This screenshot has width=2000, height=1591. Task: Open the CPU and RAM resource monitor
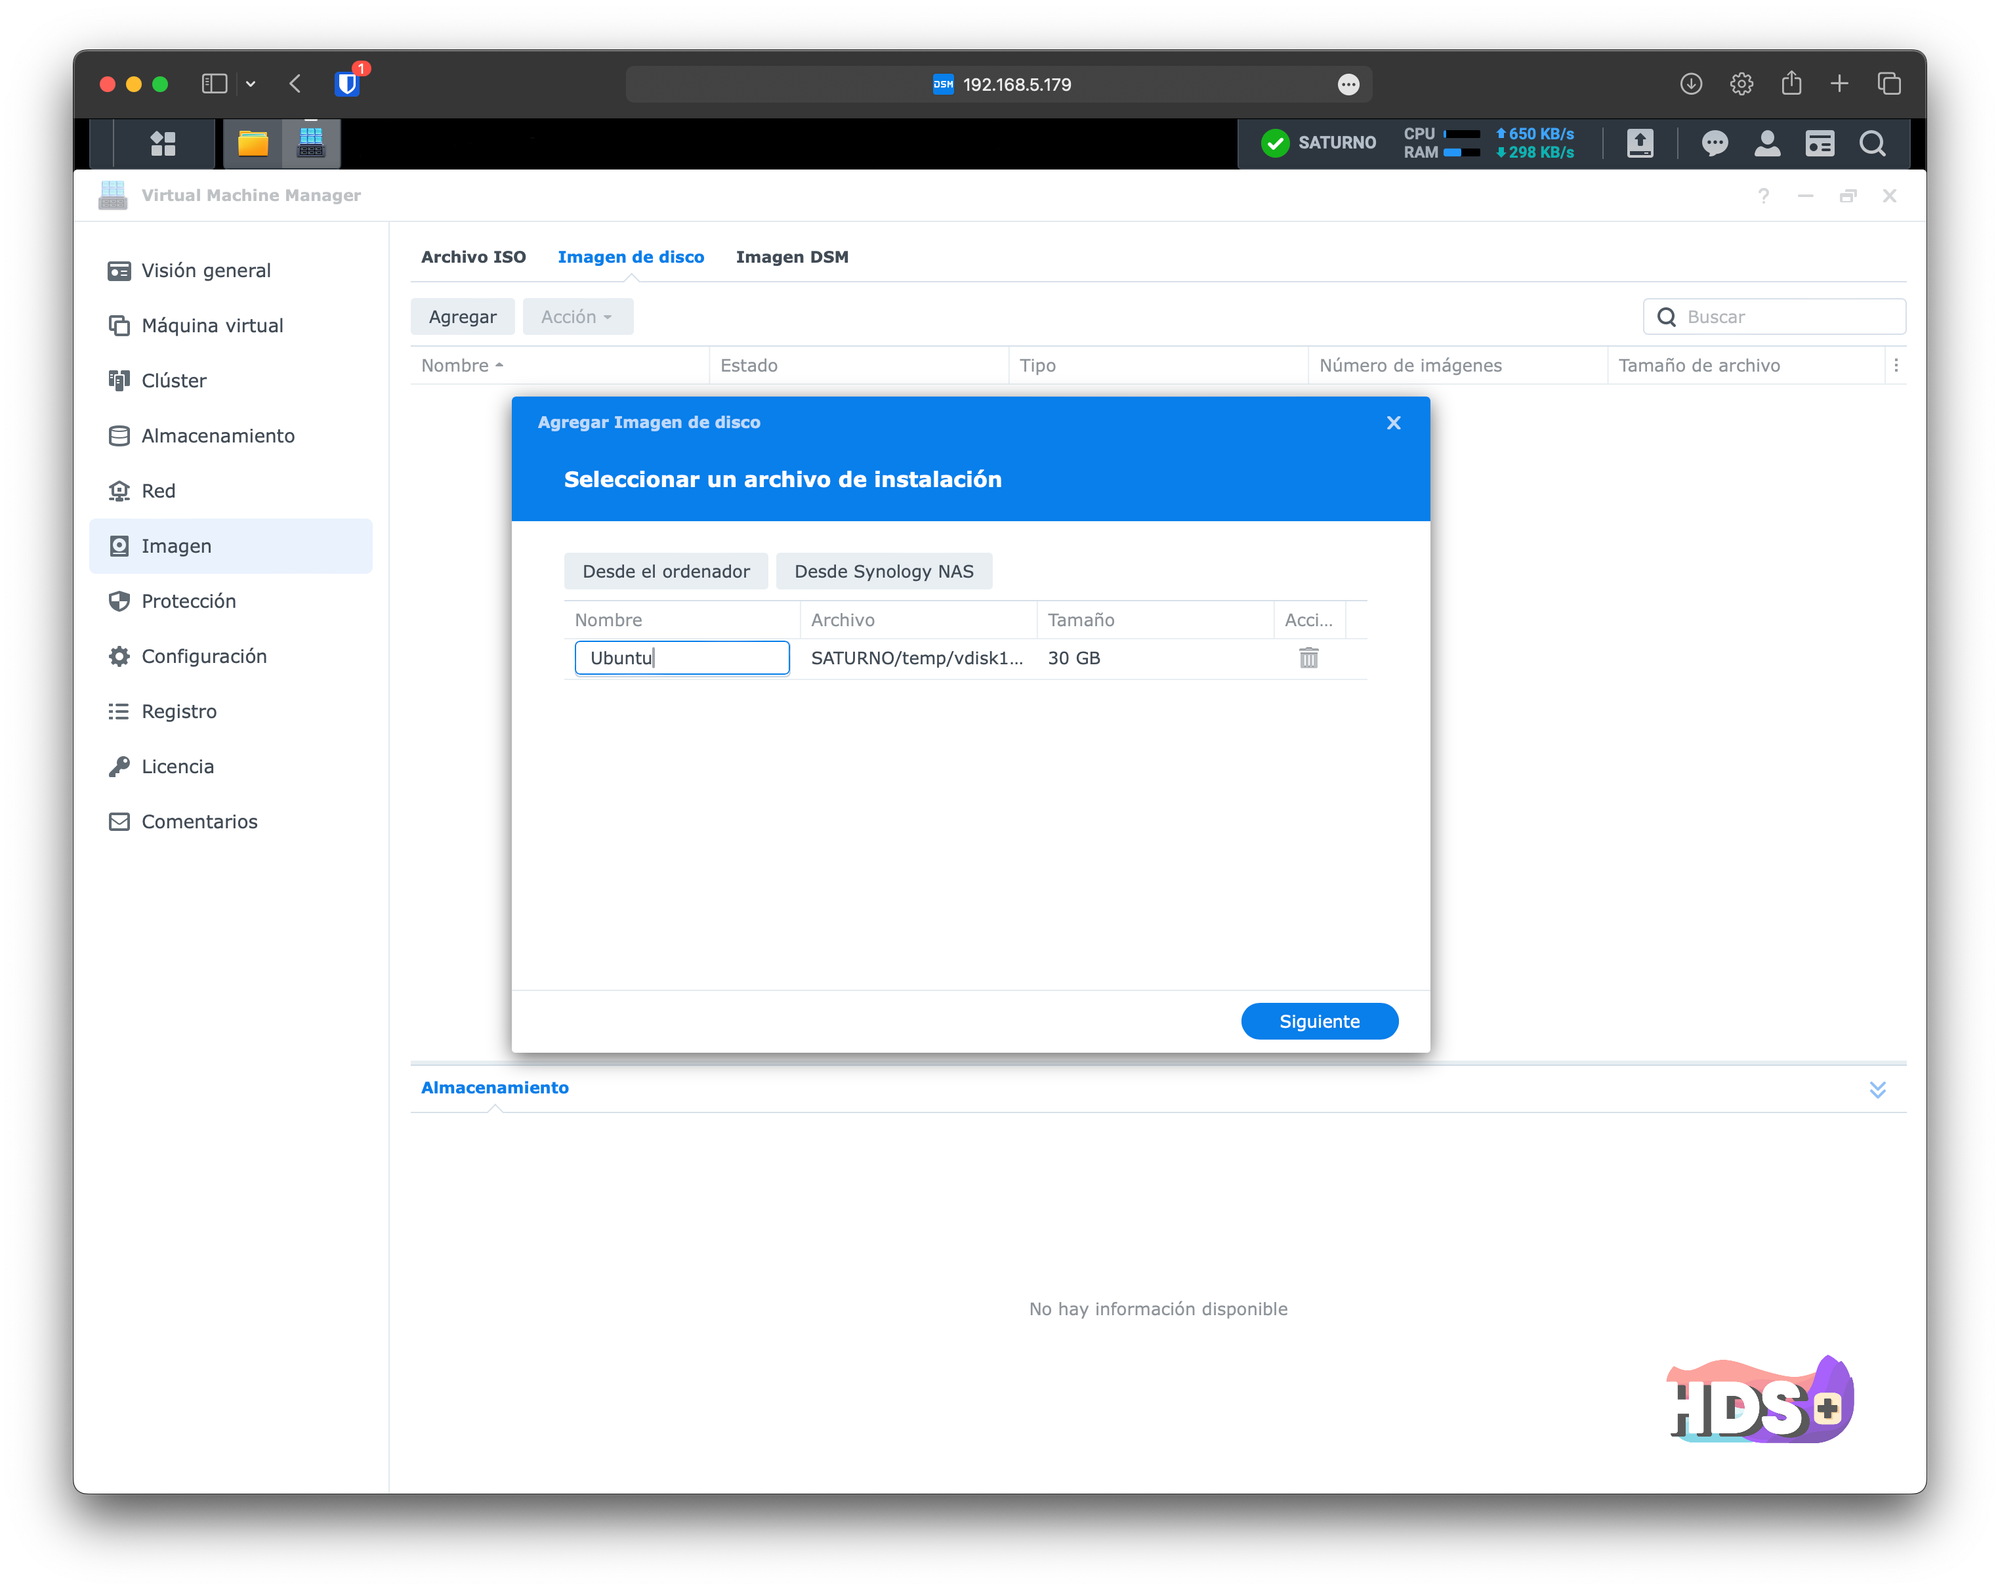(x=1440, y=143)
